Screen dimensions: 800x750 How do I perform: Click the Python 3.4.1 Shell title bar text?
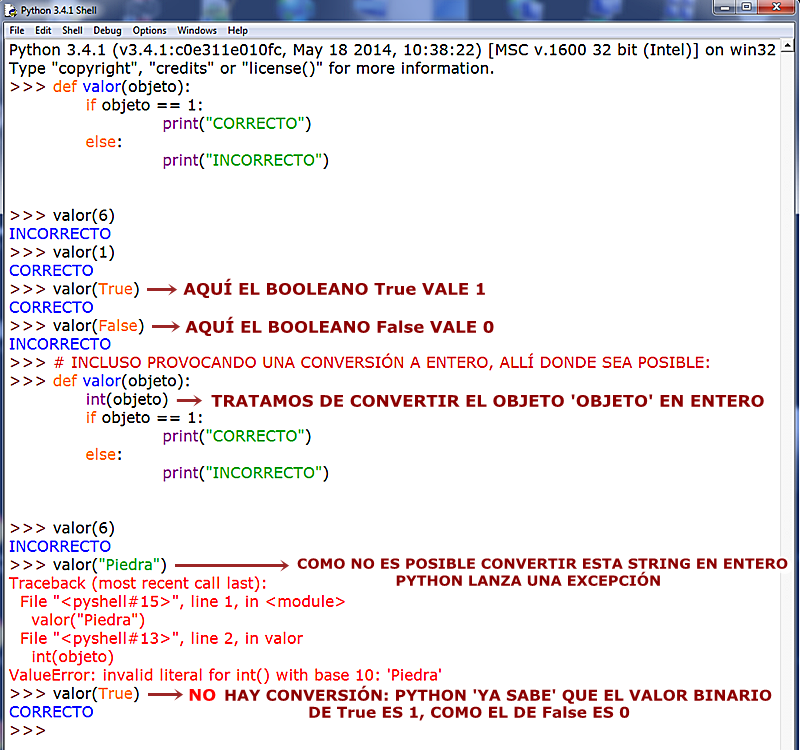58,11
